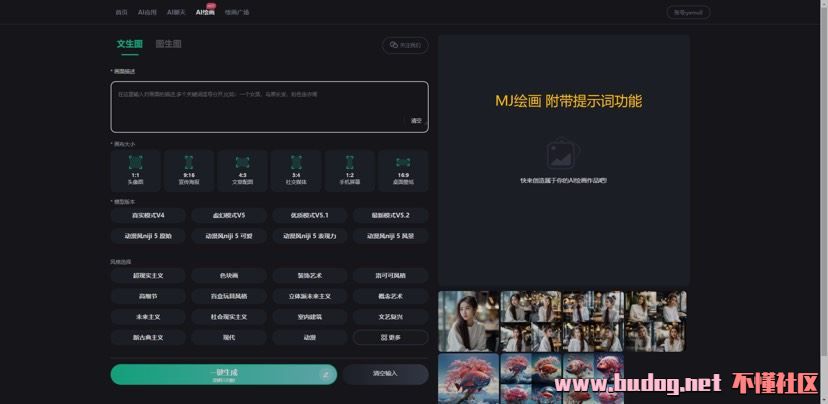Viewport: 828px width, 404px height.
Task: Toggle the 未来主义 style
Action: click(x=148, y=317)
